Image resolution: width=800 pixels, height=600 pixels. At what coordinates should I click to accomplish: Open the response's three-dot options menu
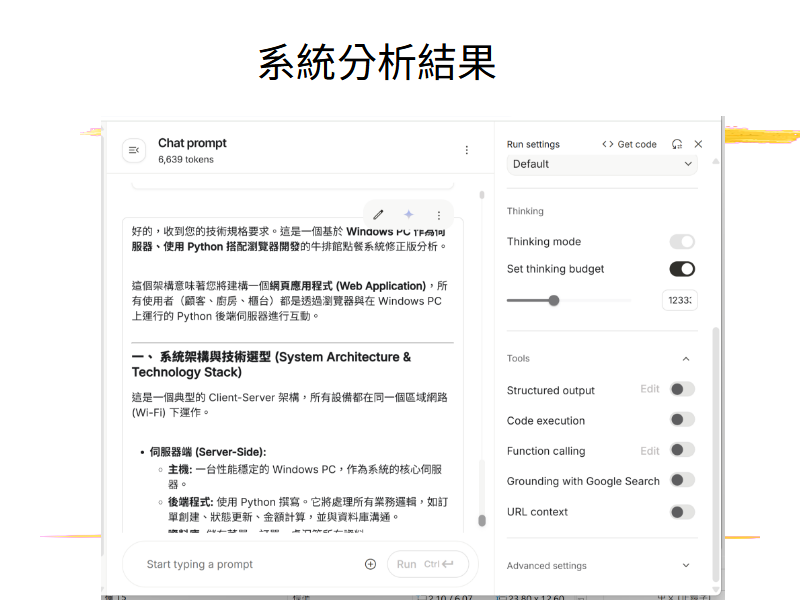pos(438,214)
